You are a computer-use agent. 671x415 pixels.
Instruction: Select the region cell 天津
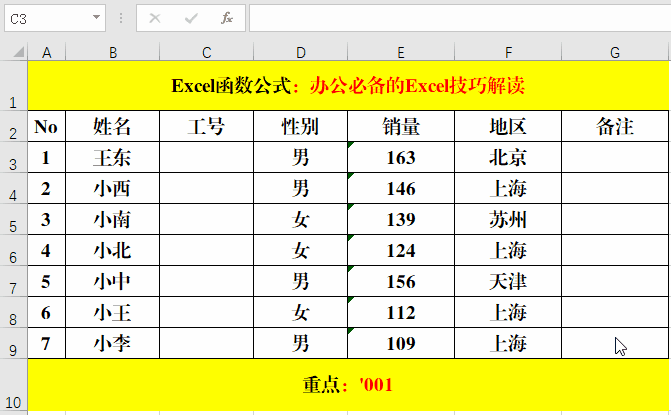click(508, 282)
